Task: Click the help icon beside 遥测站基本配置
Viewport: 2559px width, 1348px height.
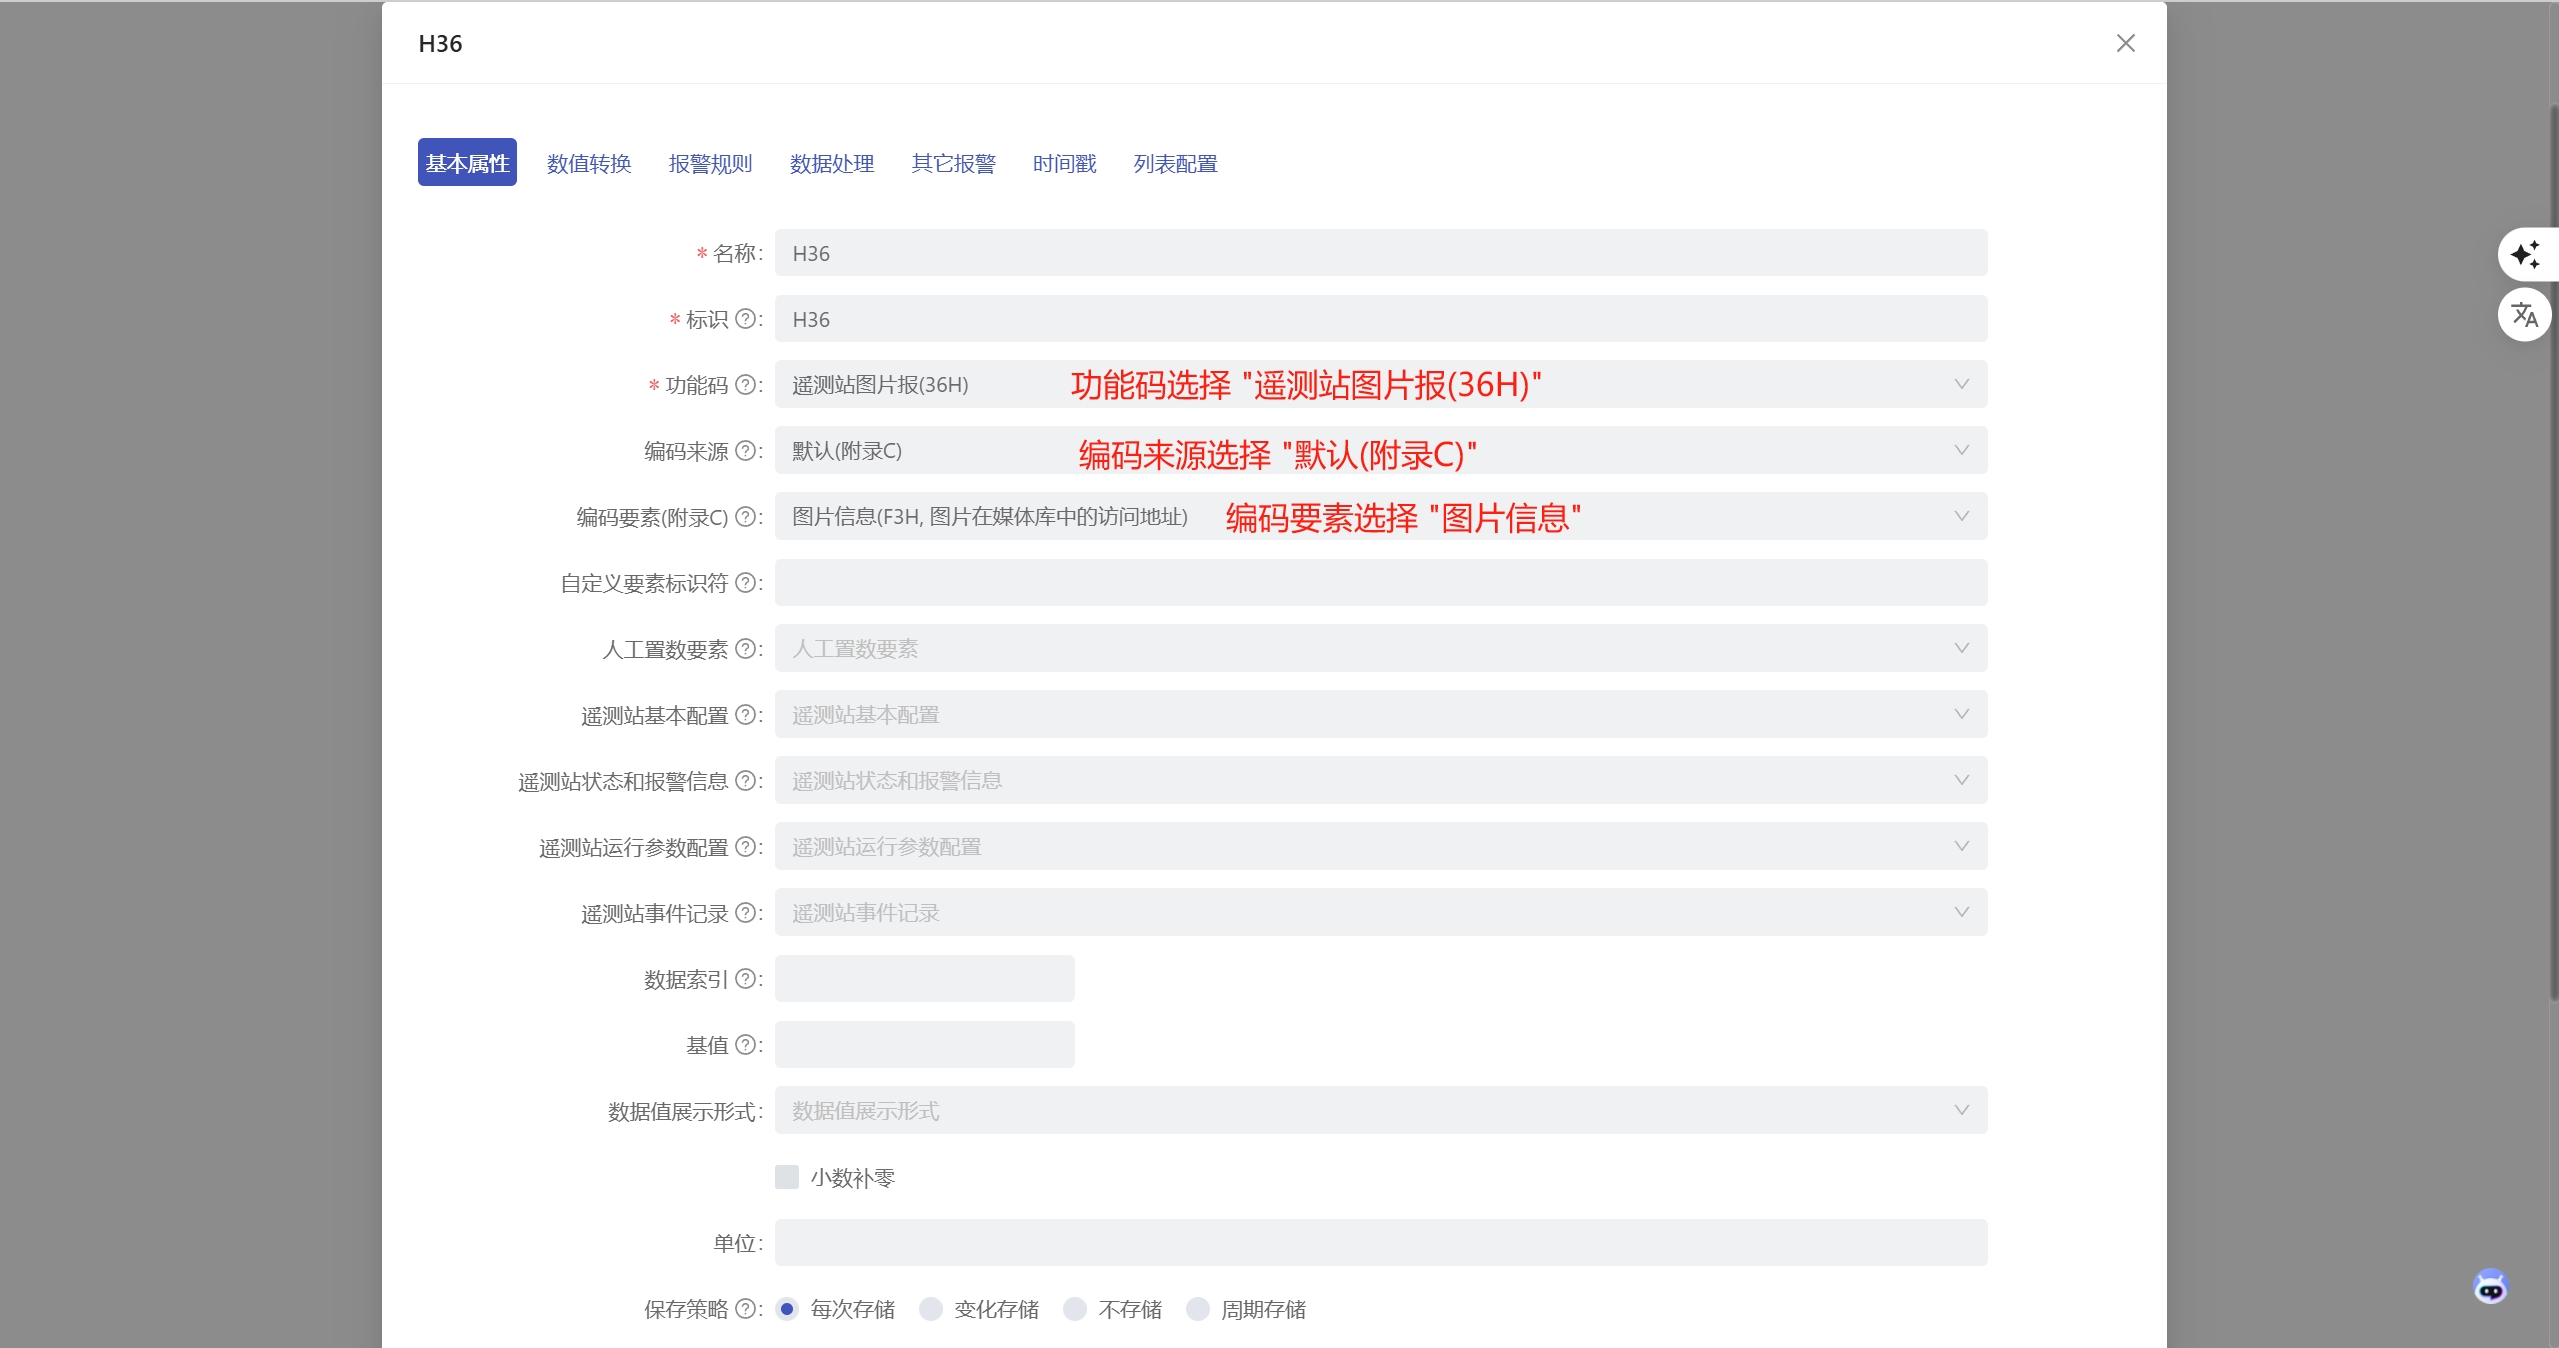Action: click(x=745, y=715)
